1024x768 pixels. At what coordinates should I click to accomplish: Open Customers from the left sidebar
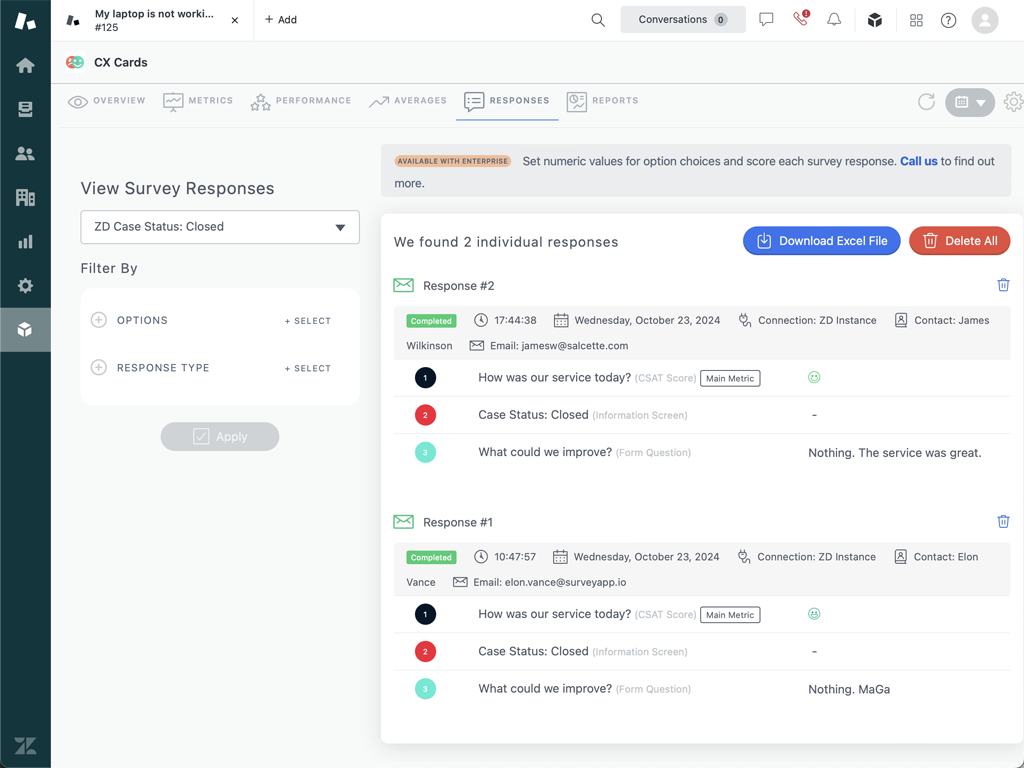25,154
